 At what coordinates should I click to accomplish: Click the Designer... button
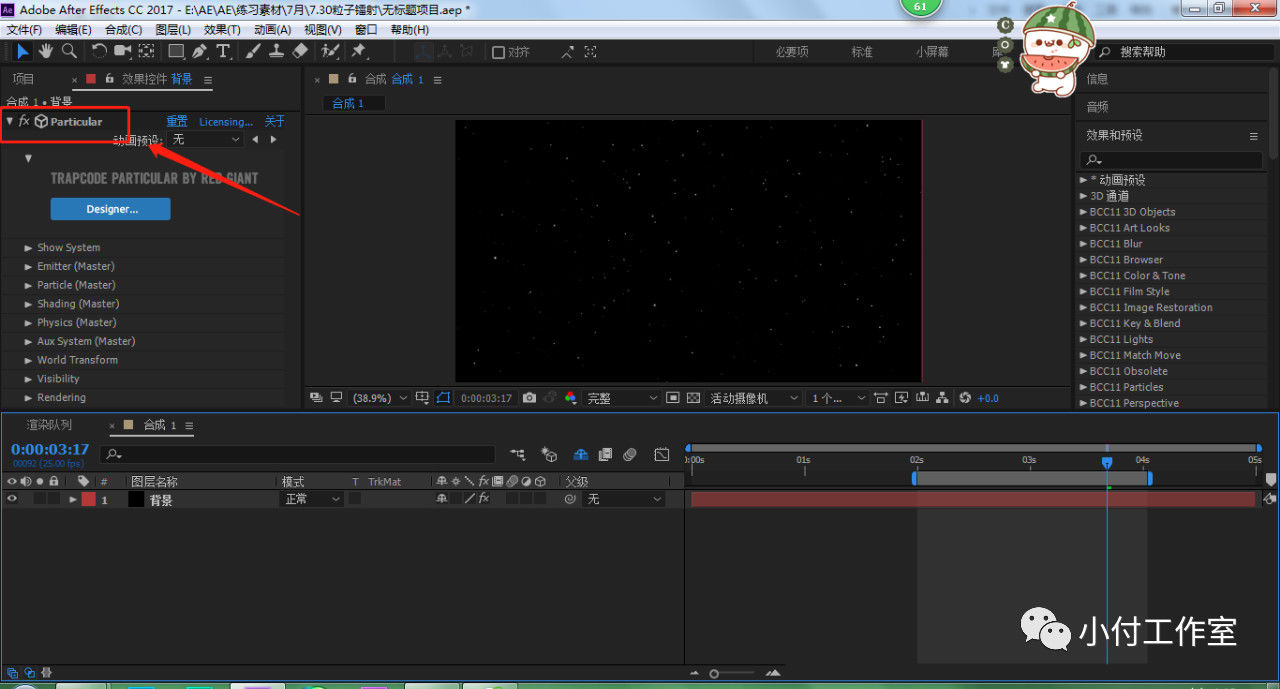pos(110,209)
